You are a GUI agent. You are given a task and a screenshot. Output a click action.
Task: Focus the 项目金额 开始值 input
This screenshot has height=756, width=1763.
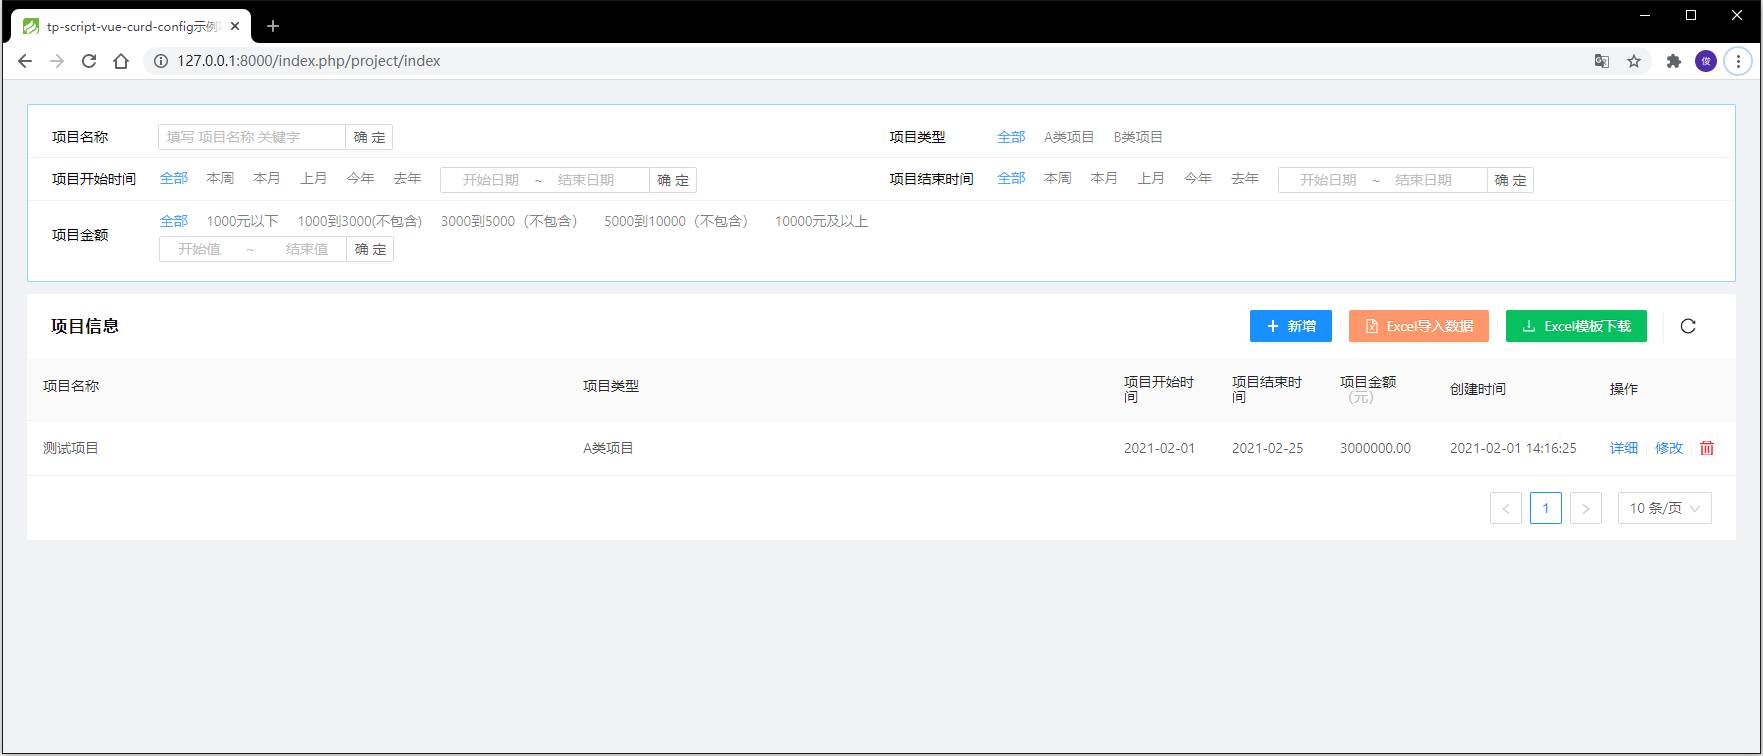coord(200,249)
